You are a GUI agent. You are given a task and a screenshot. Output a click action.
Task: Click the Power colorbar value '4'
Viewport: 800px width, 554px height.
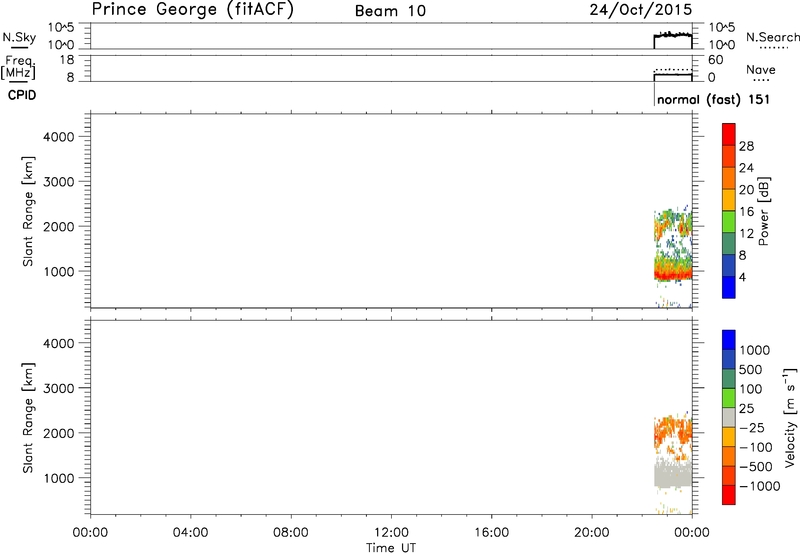coord(742,277)
